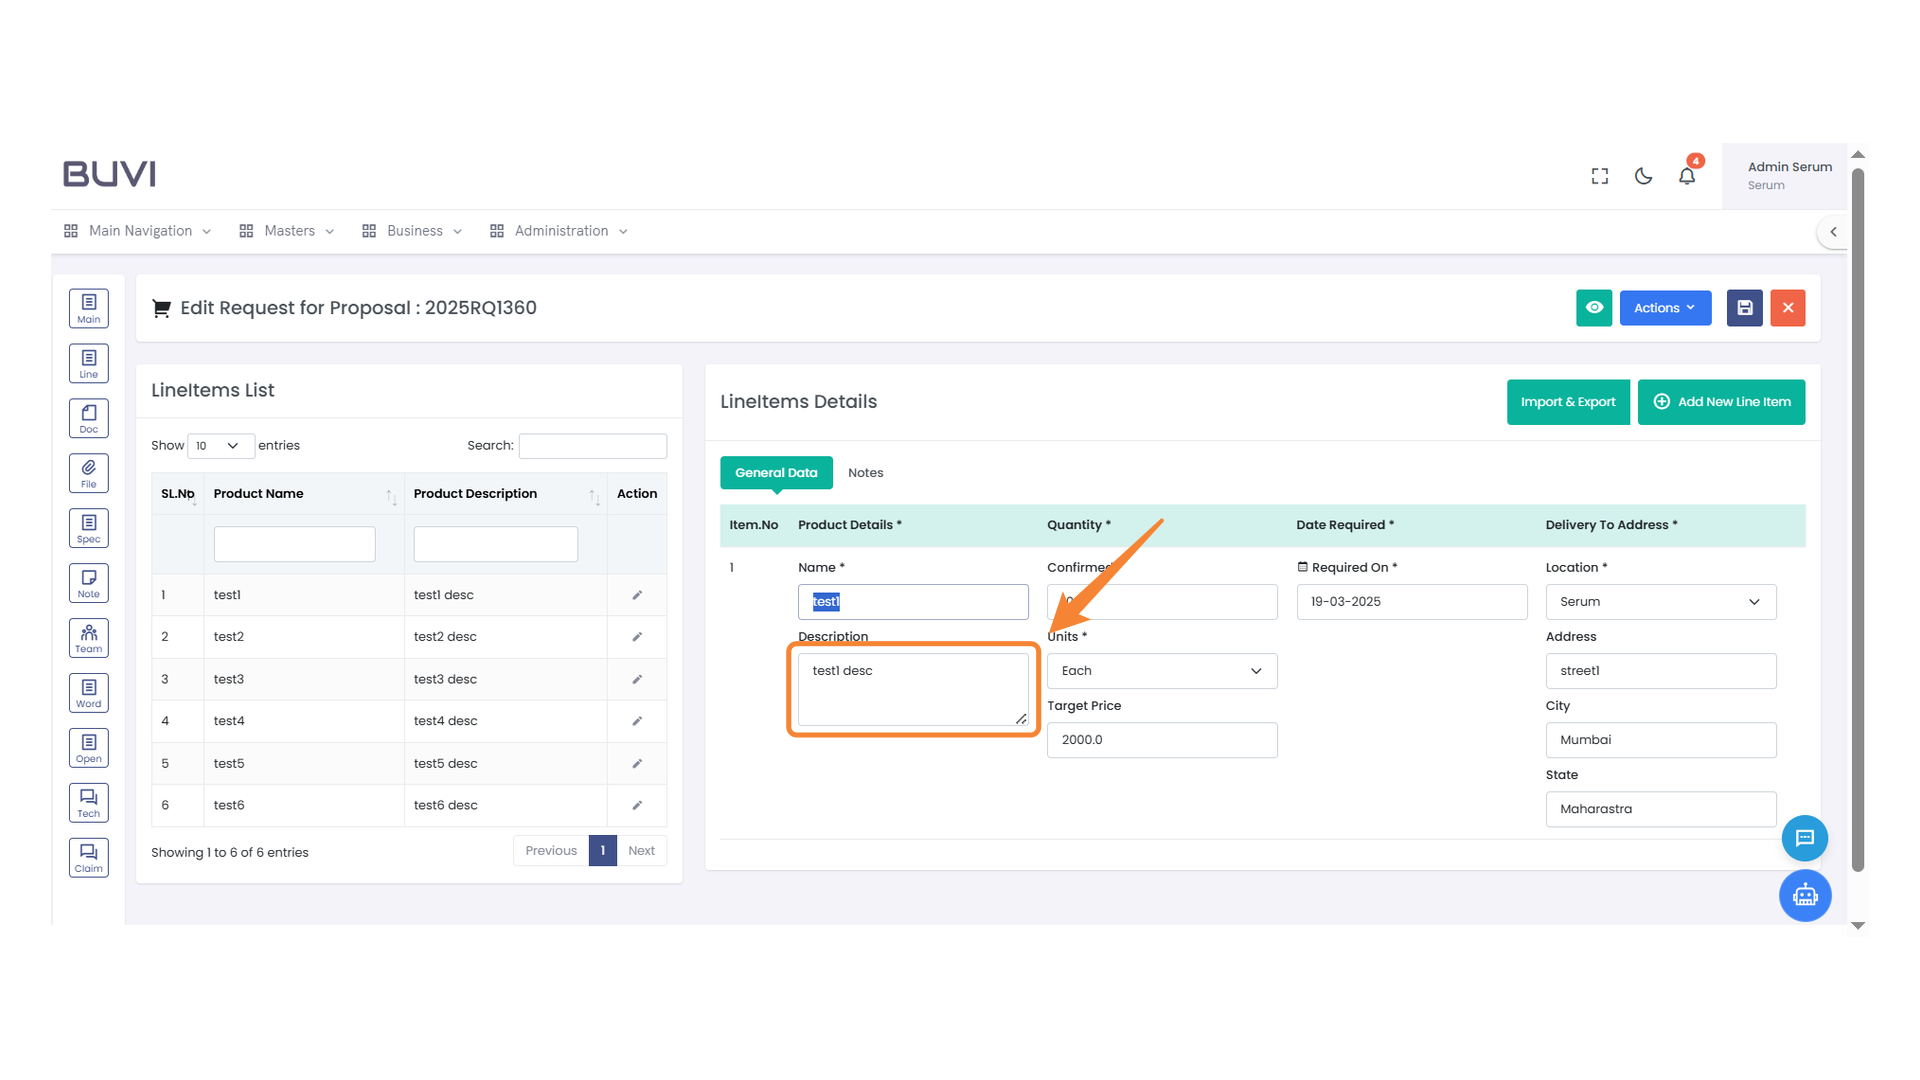Open the Claim panel in the sidebar
This screenshot has width=1920, height=1080.
pos(88,857)
